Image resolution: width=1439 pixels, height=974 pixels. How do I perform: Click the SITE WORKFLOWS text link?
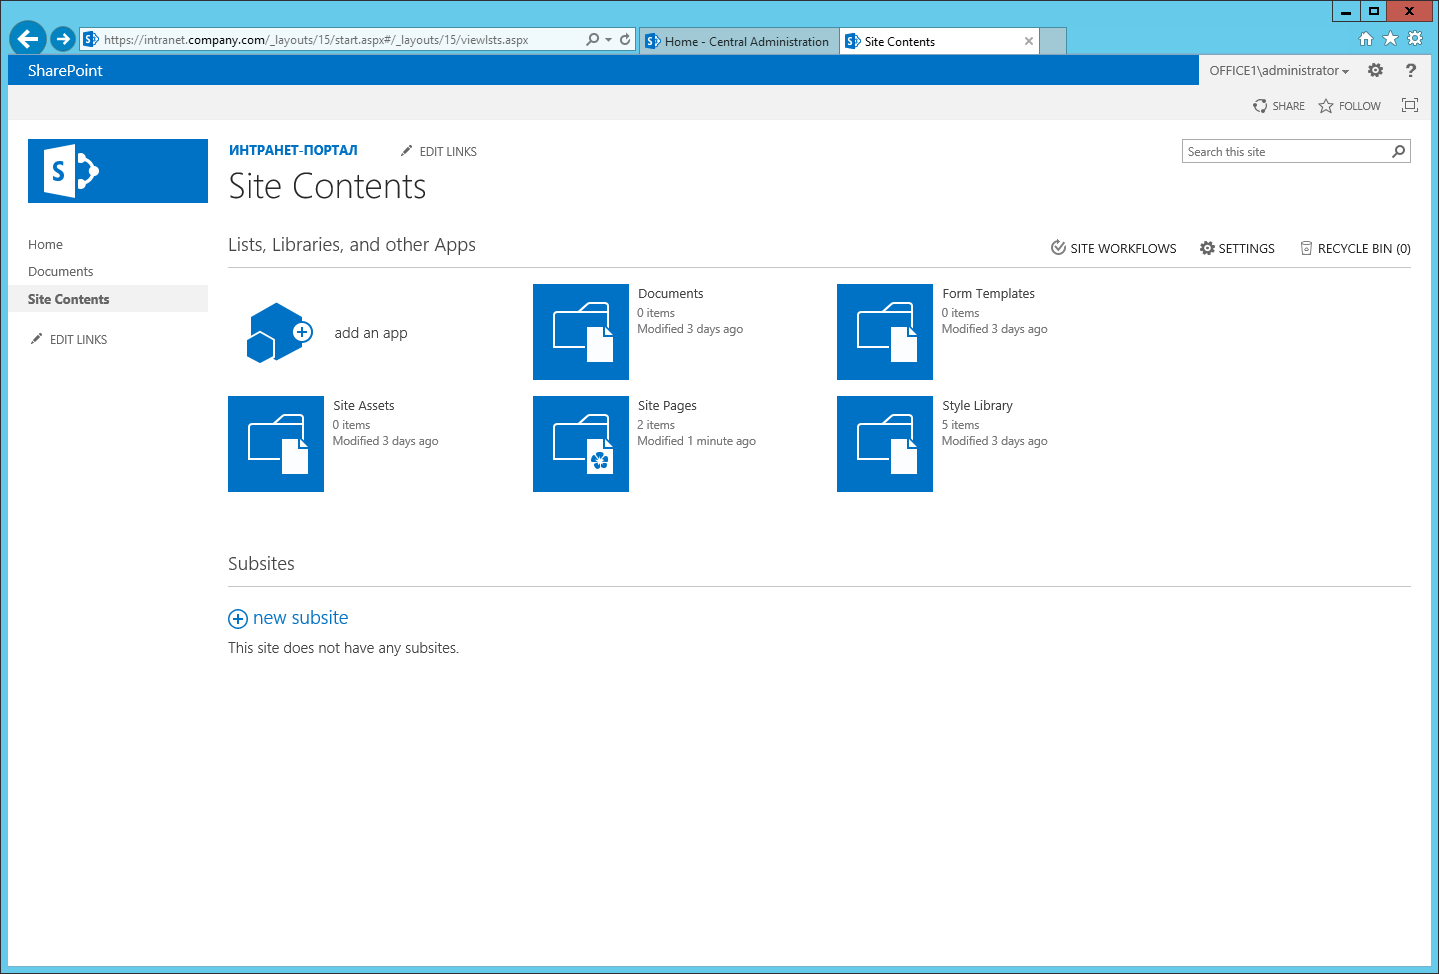(1123, 249)
